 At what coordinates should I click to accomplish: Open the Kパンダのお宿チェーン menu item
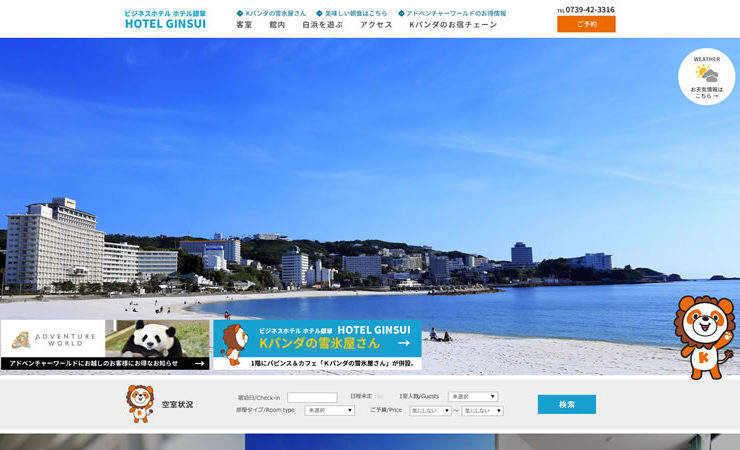(x=453, y=25)
